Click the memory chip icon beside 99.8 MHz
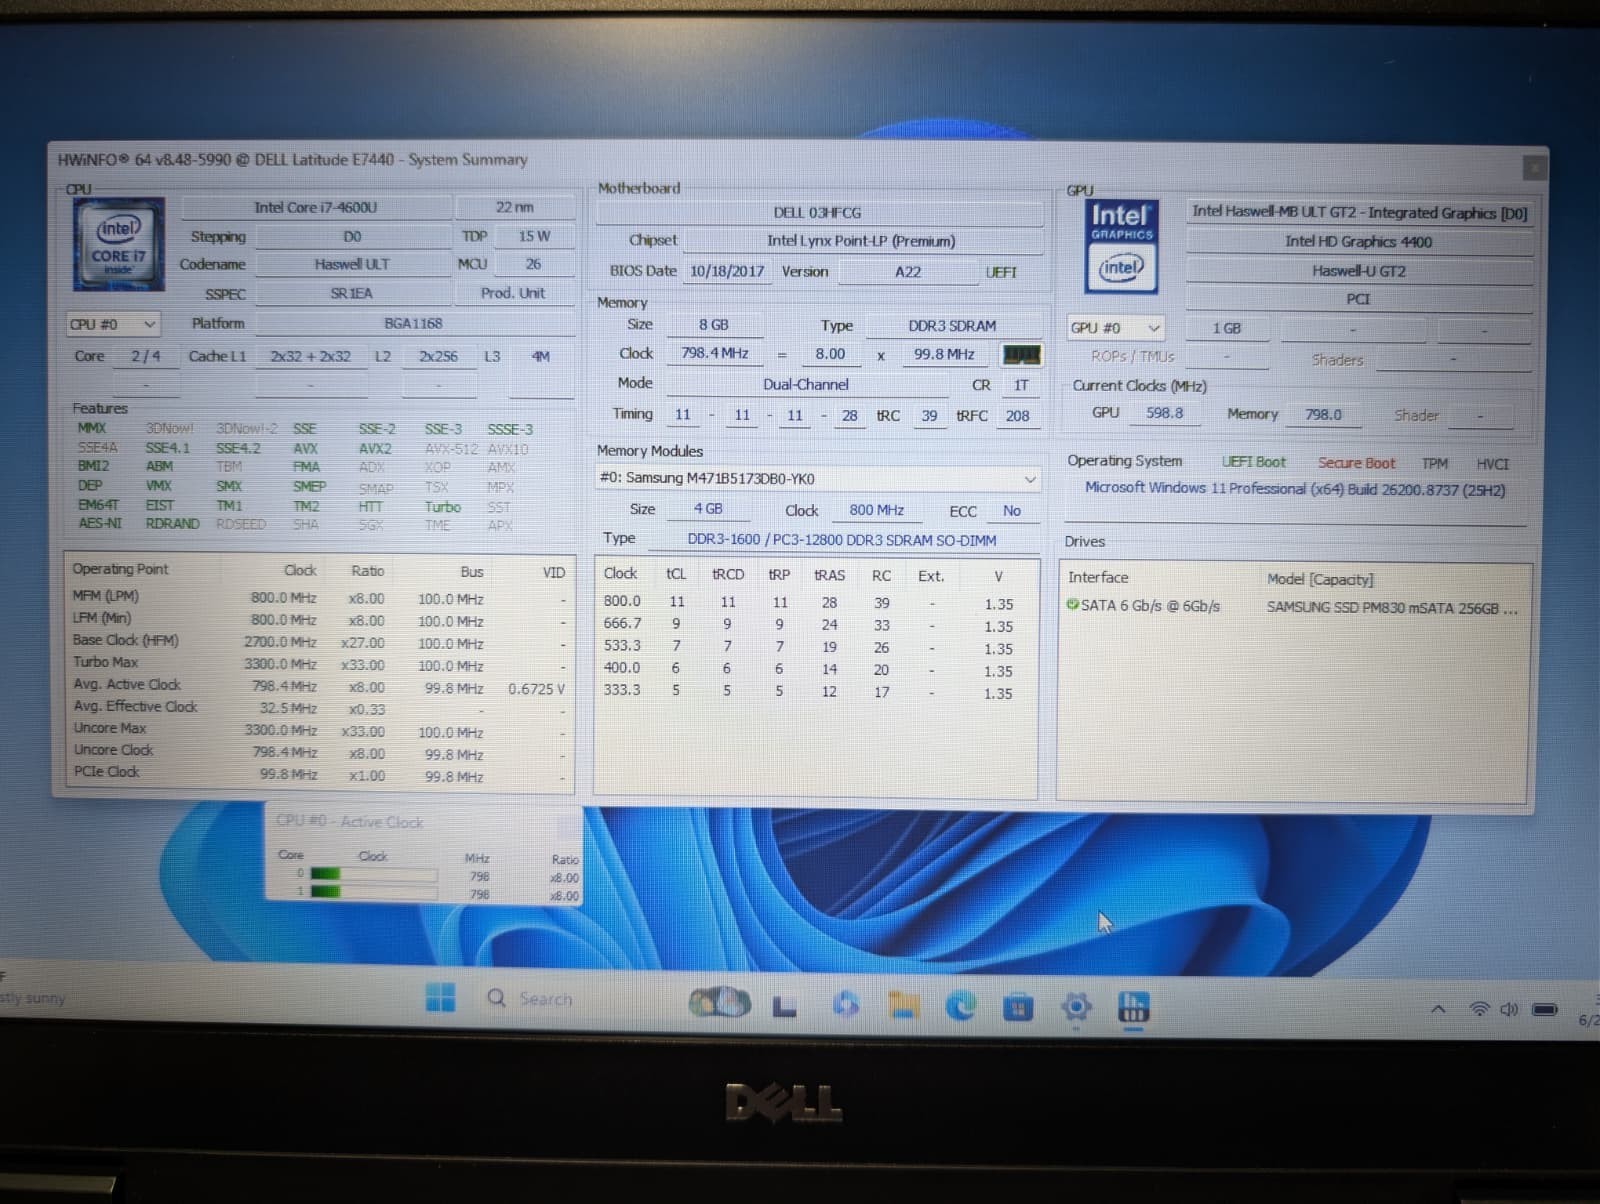Image resolution: width=1600 pixels, height=1204 pixels. pos(1021,355)
